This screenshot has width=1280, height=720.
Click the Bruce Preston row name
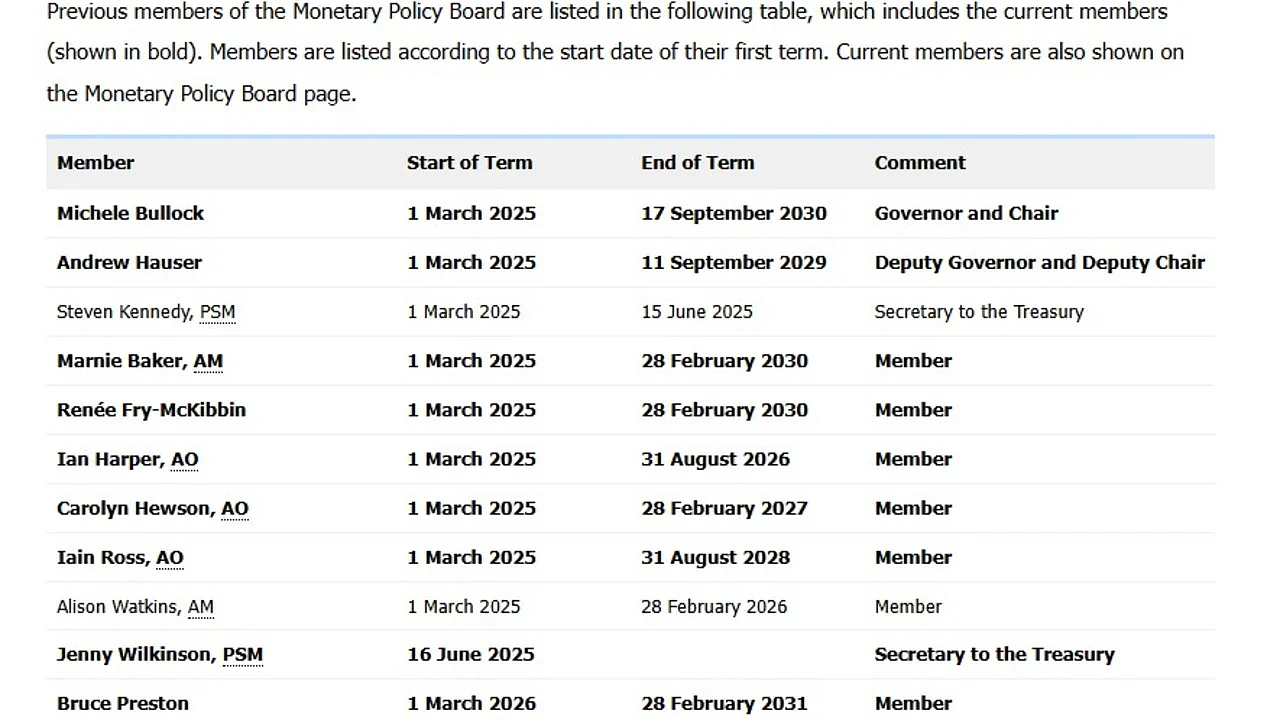point(123,704)
